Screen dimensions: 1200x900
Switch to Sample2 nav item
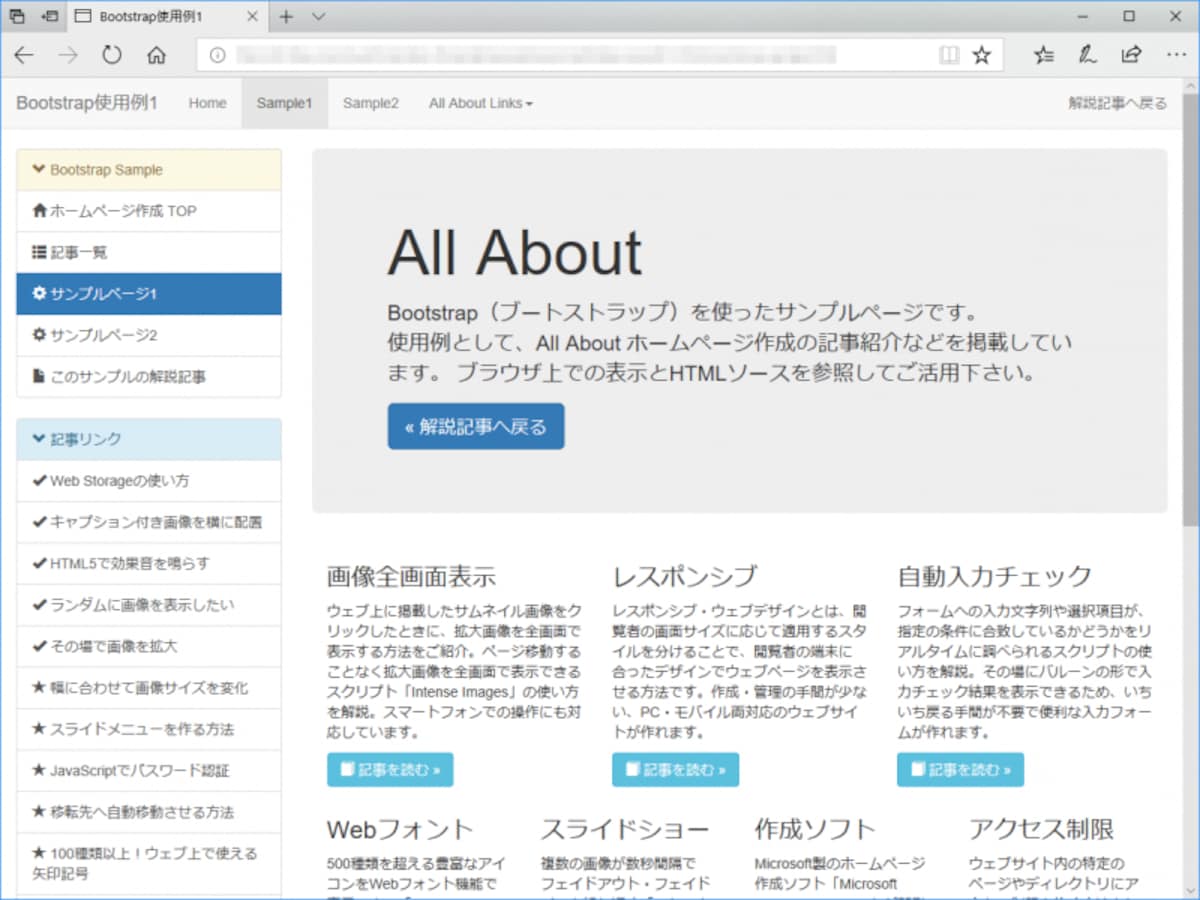[371, 103]
